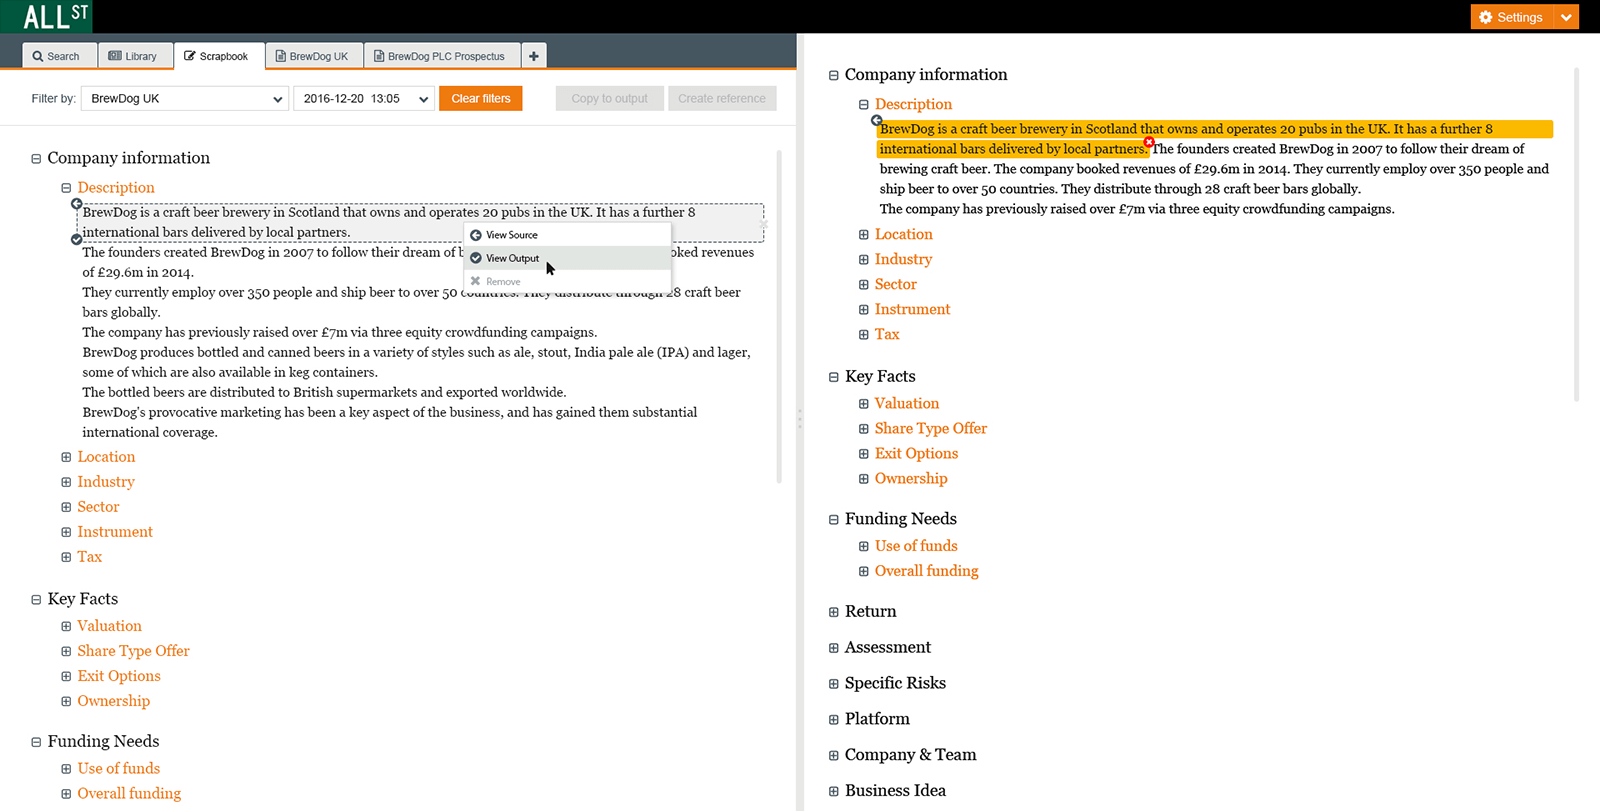Screen dimensions: 1600x811
Task: Collapse Key Facts in left panel
Action: [x=36, y=600]
